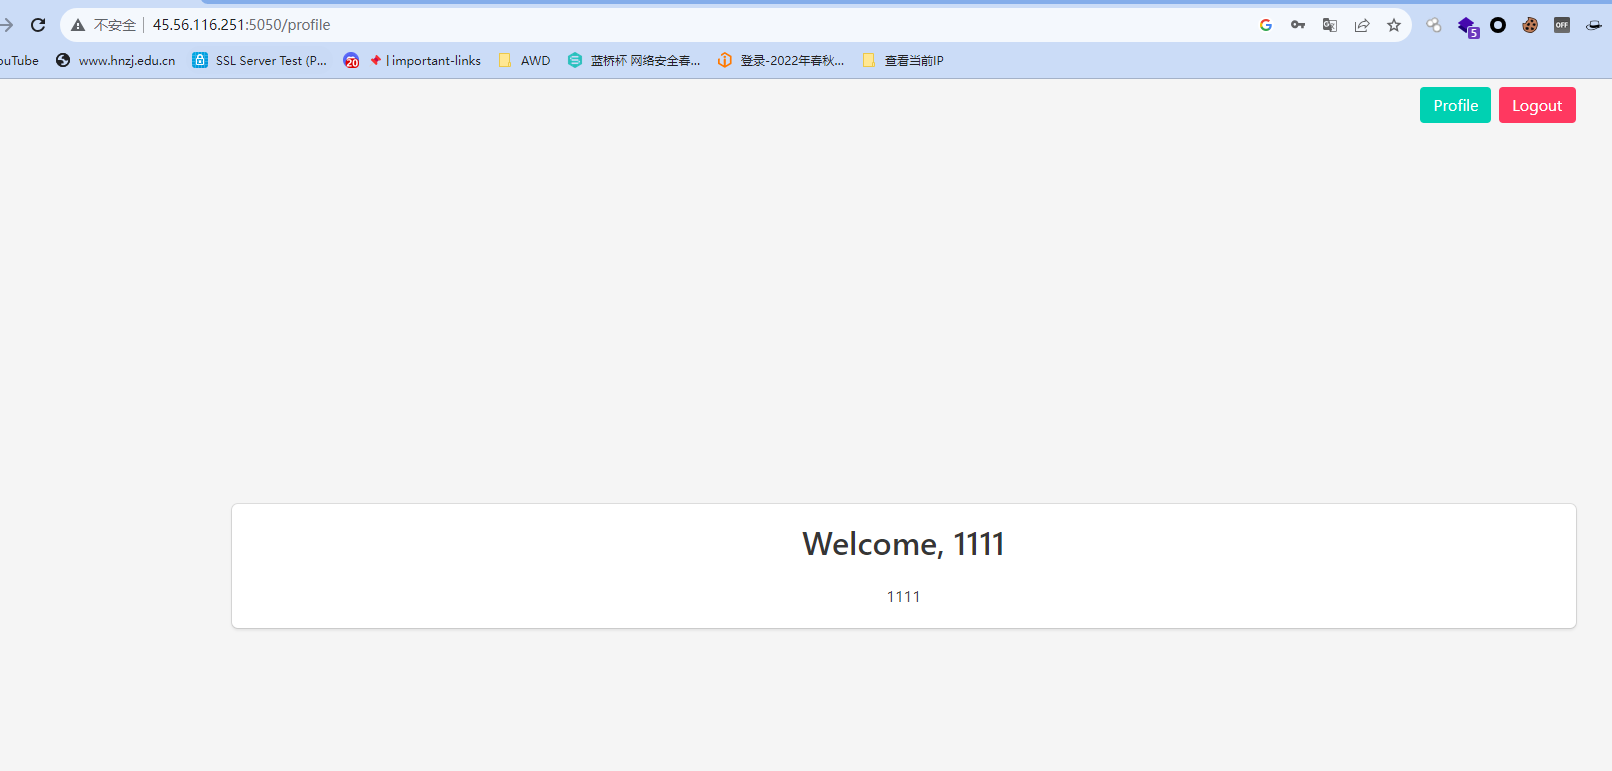Open the cookie editor extension
This screenshot has width=1612, height=771.
coord(1530,25)
